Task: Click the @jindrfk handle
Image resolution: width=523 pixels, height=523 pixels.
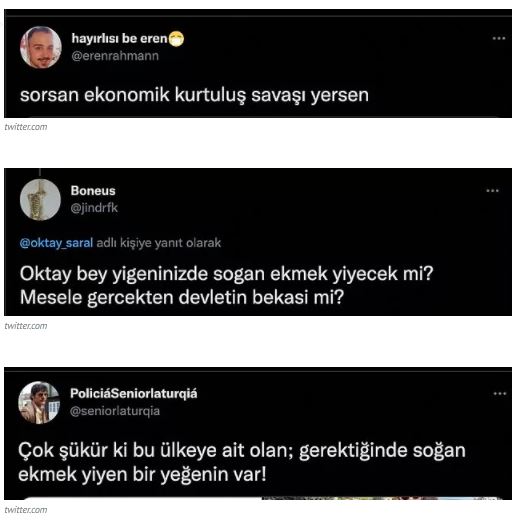Action: coord(94,208)
